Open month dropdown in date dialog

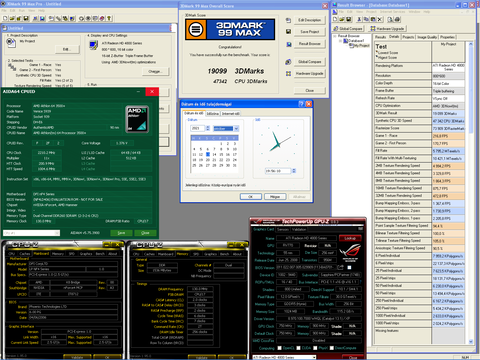236,128
